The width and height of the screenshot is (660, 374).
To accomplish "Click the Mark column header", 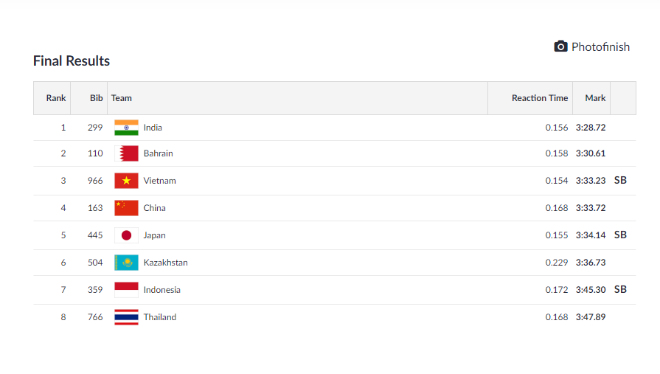I will point(595,98).
